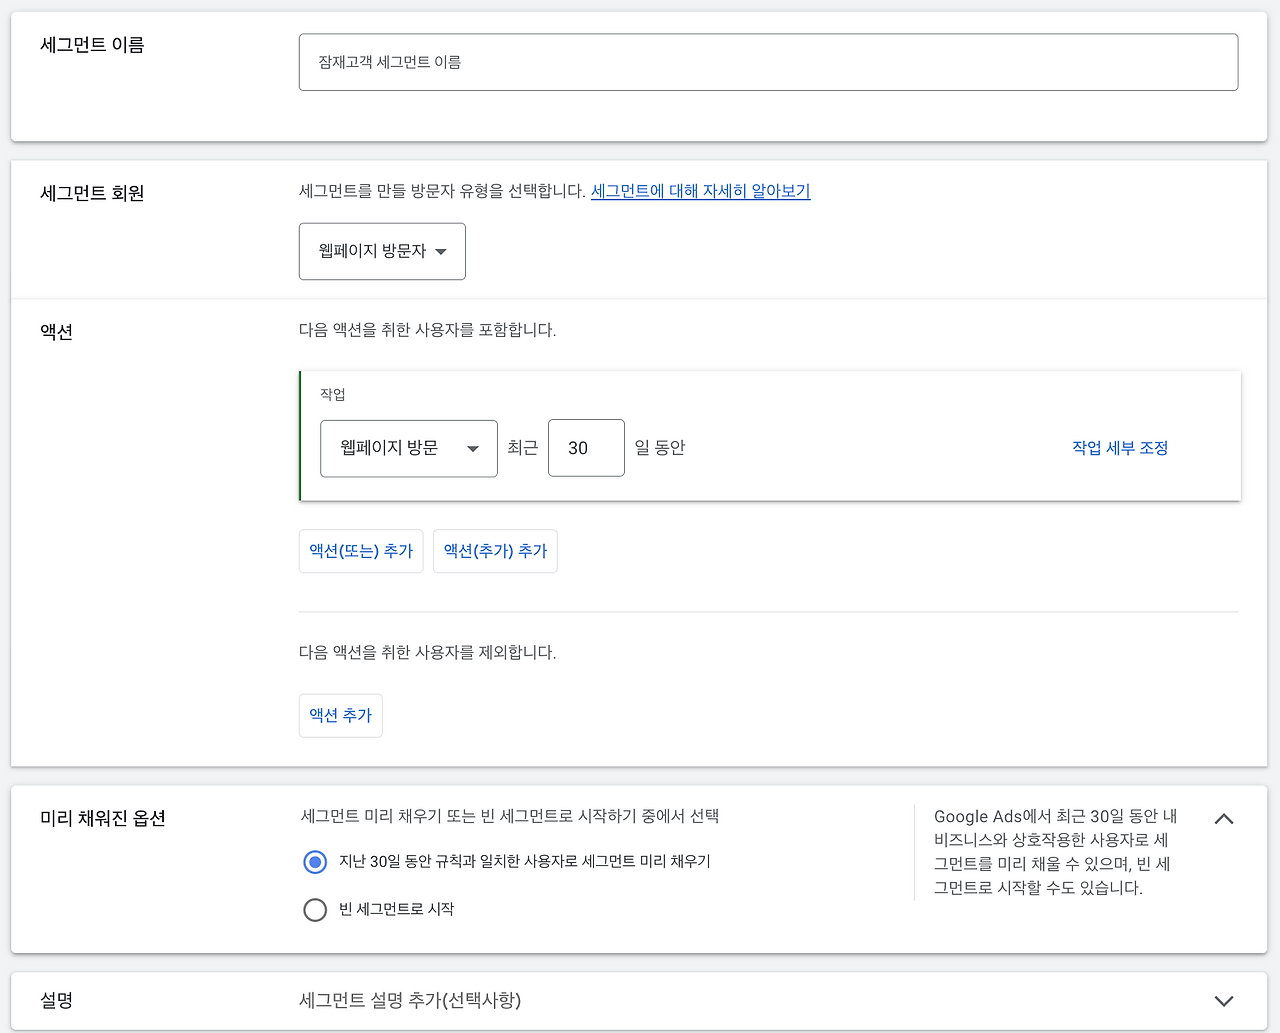Viewport: 1280px width, 1033px height.
Task: Open the 작업 세부 조정 link
Action: pos(1119,448)
